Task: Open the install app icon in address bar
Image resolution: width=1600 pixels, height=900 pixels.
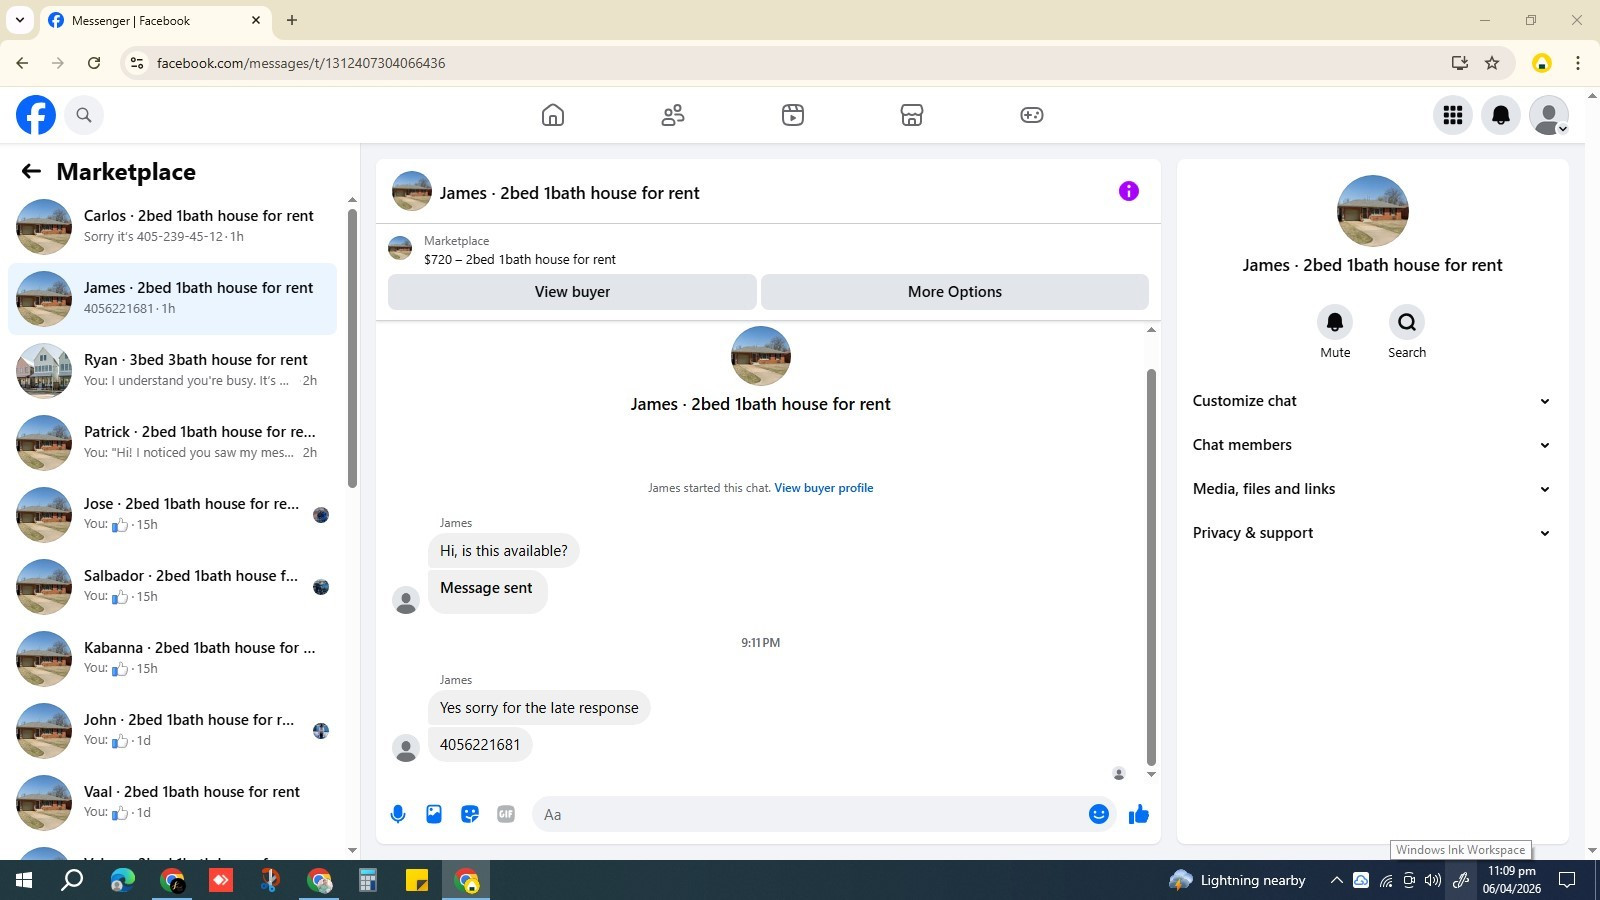Action: [x=1460, y=63]
